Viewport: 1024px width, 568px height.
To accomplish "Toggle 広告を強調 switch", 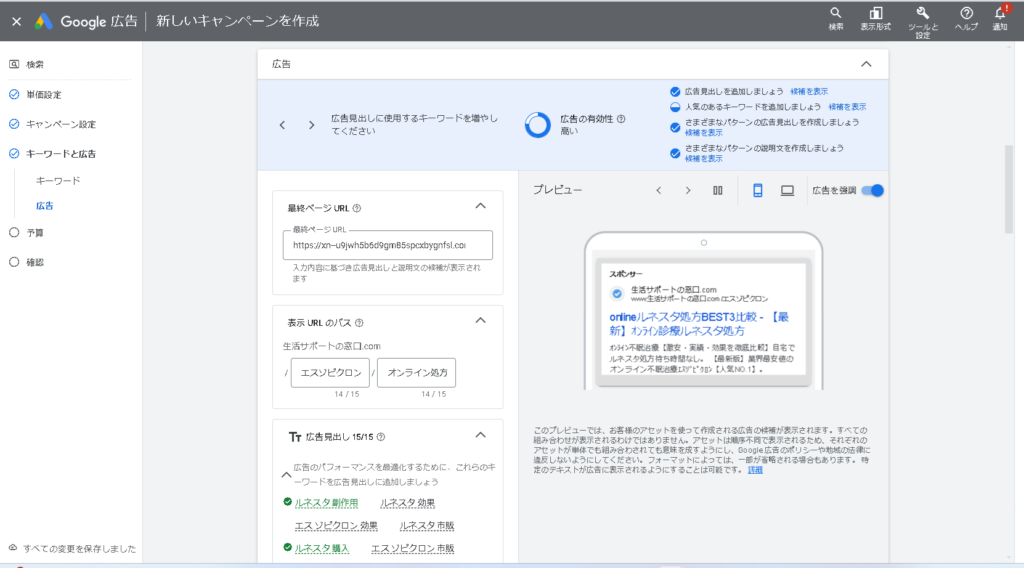I will coord(872,191).
